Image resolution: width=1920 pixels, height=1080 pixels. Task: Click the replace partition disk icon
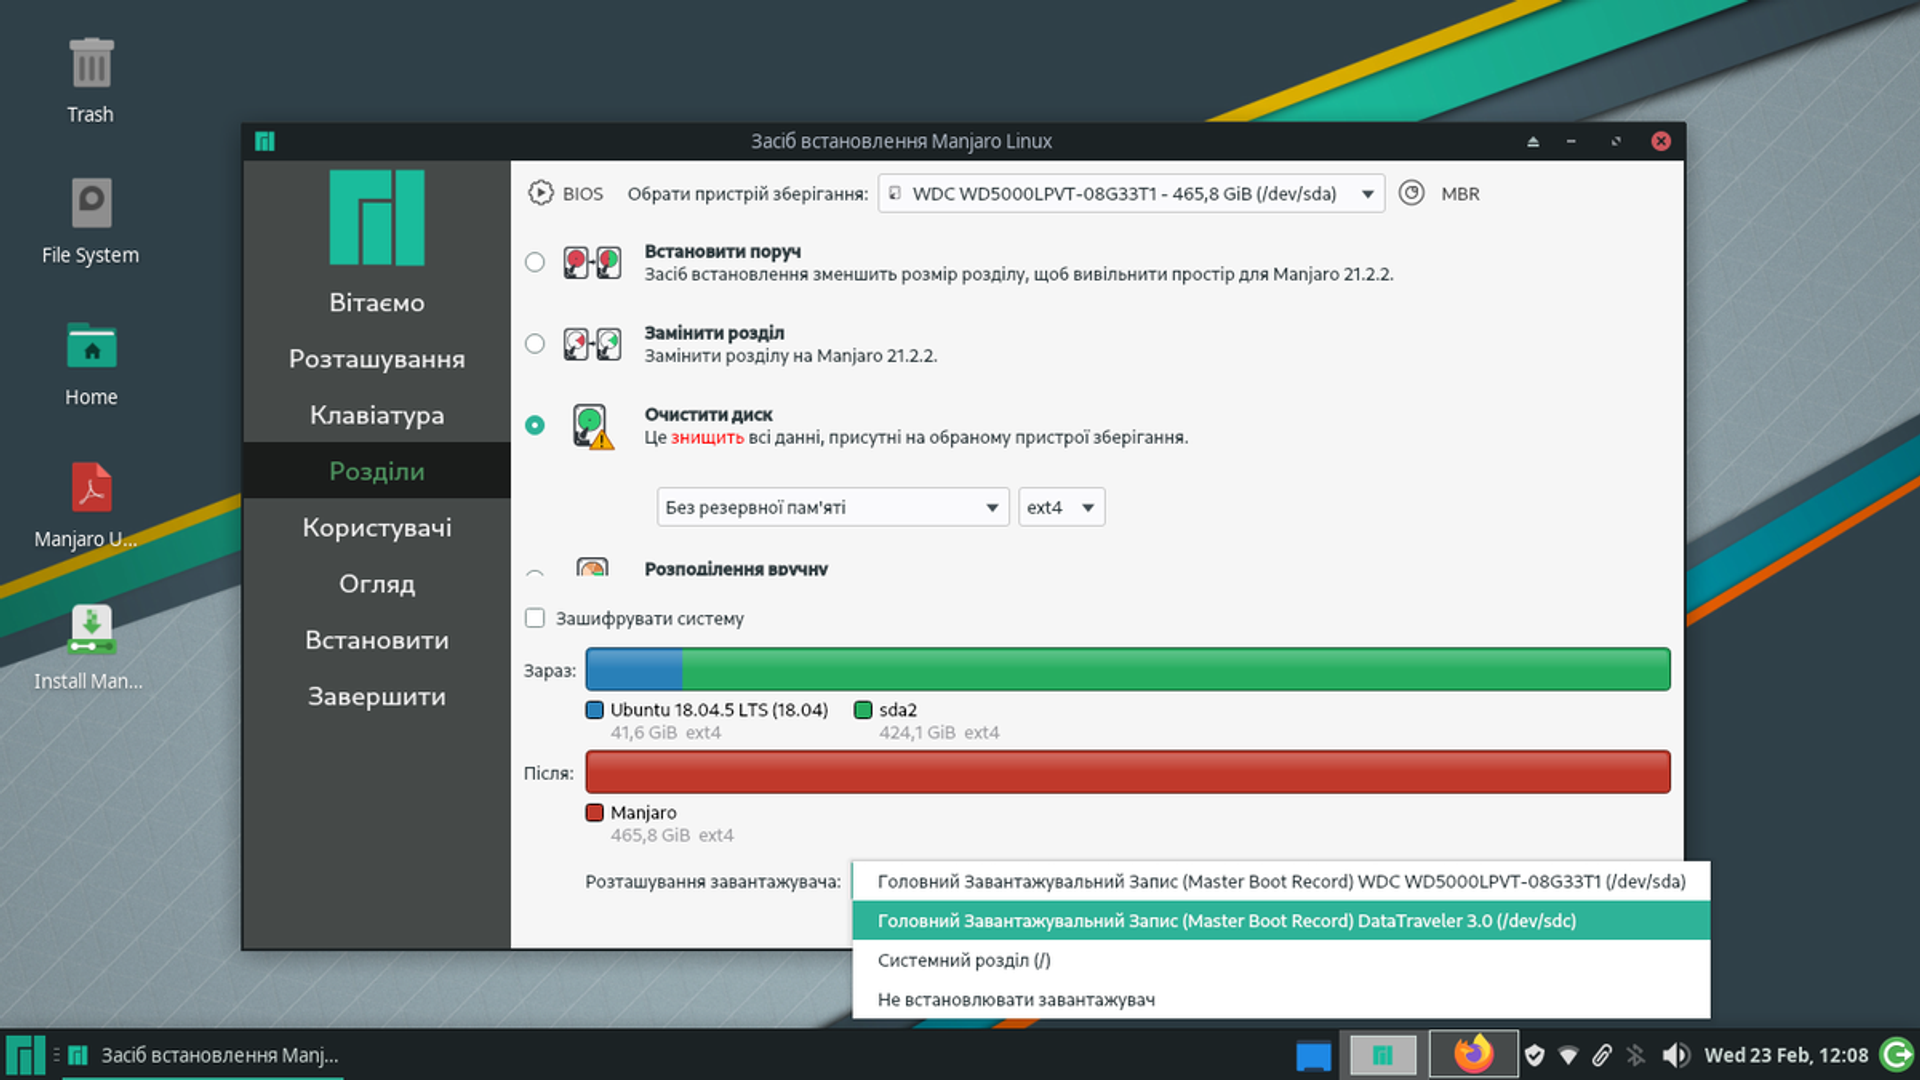[592, 344]
